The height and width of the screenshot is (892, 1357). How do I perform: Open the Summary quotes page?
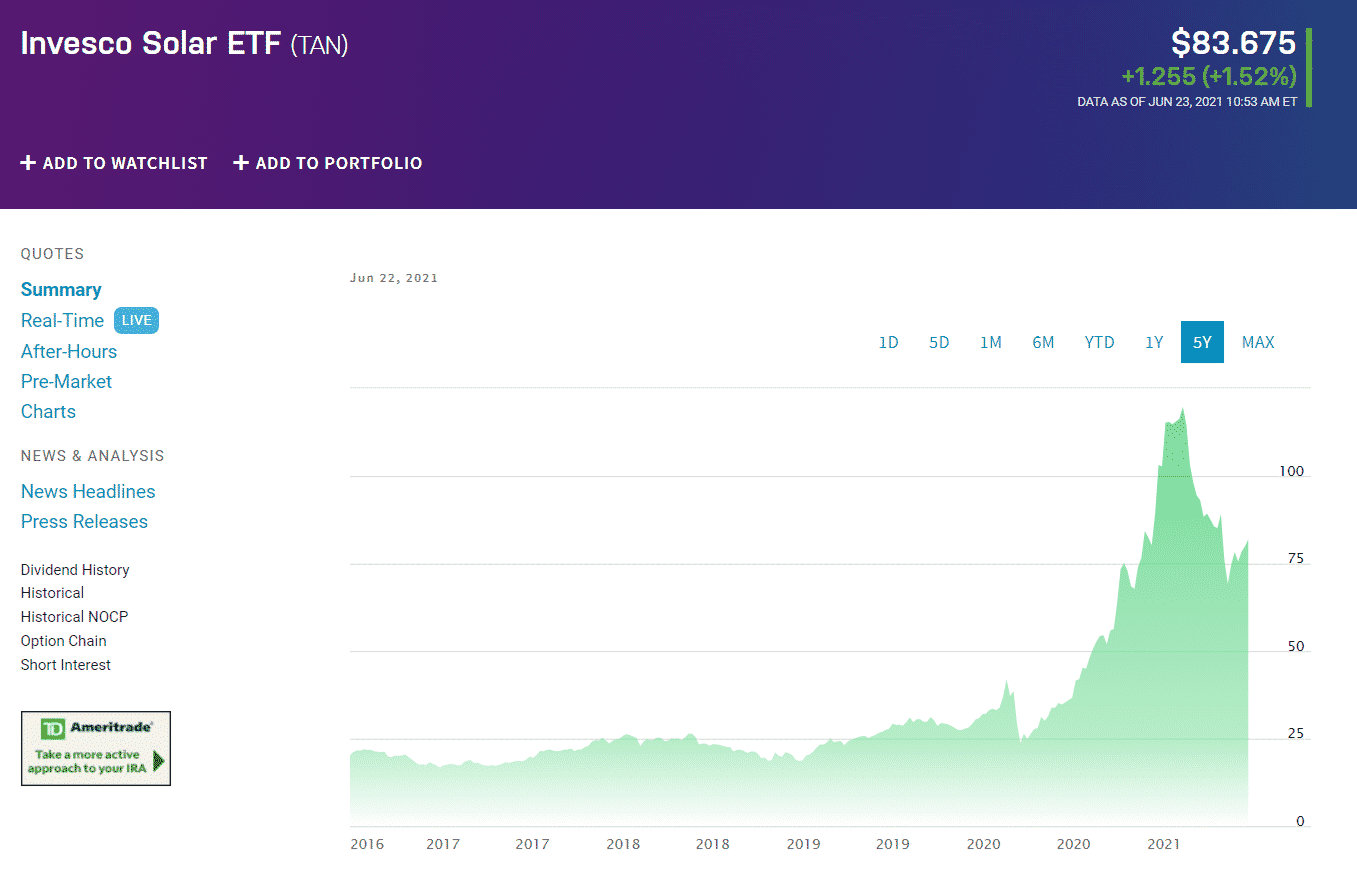(61, 290)
